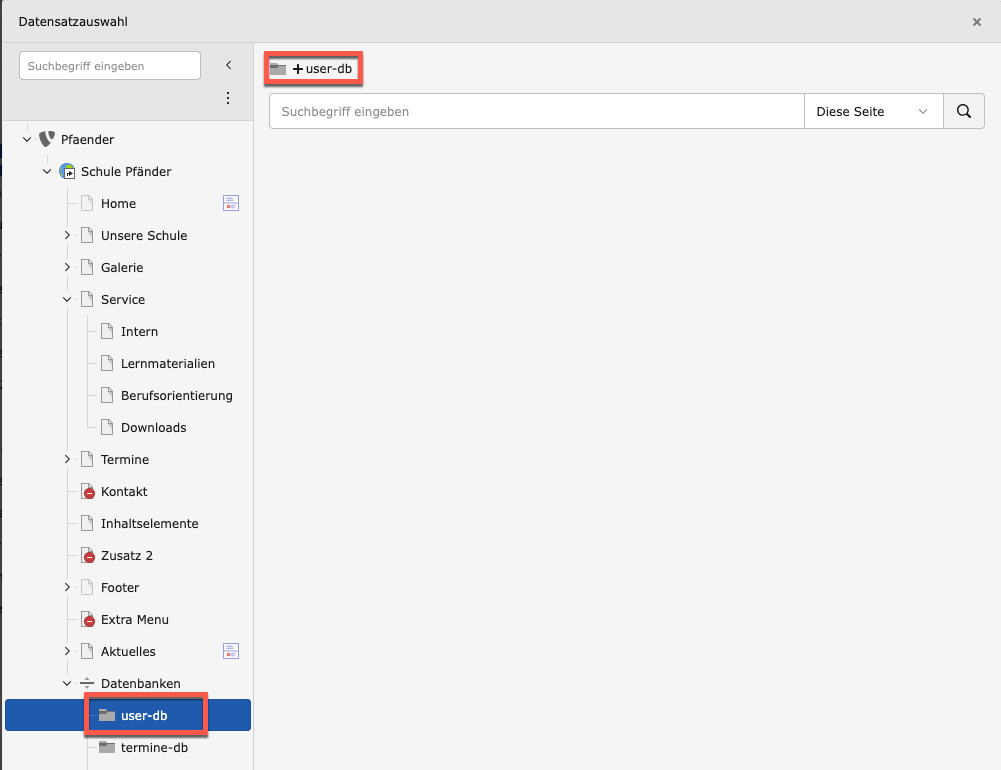Select the termine-db folder
The image size is (1001, 770).
[154, 747]
